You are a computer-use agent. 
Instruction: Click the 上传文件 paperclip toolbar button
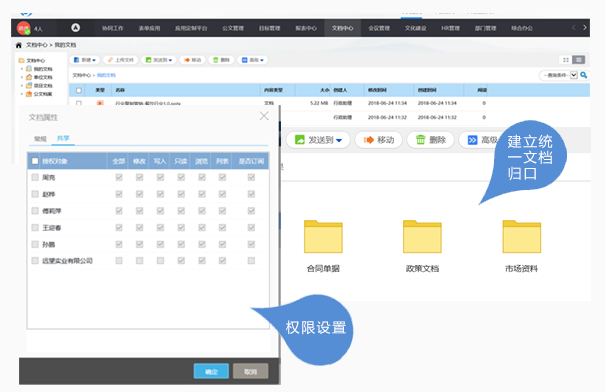[121, 60]
